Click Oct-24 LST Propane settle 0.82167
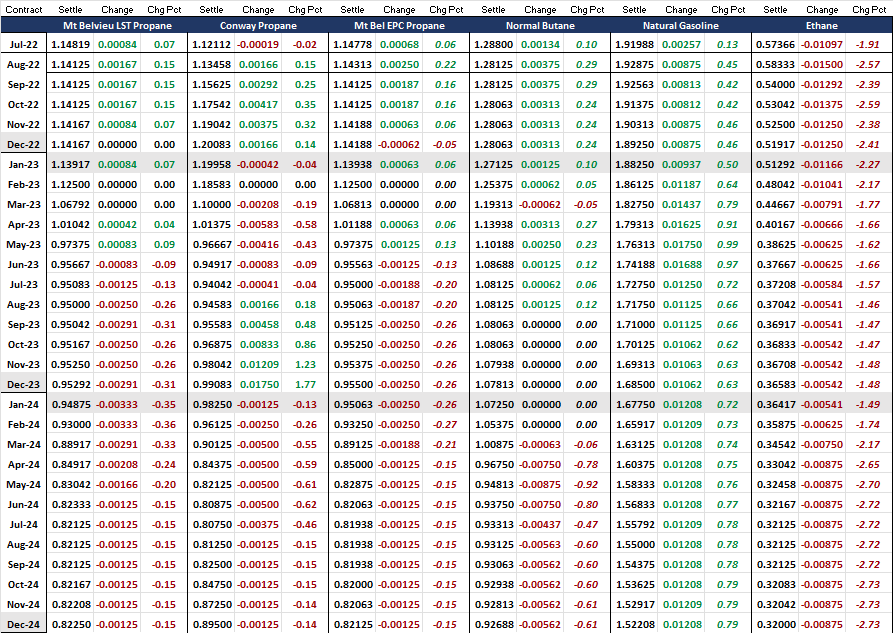 point(70,585)
